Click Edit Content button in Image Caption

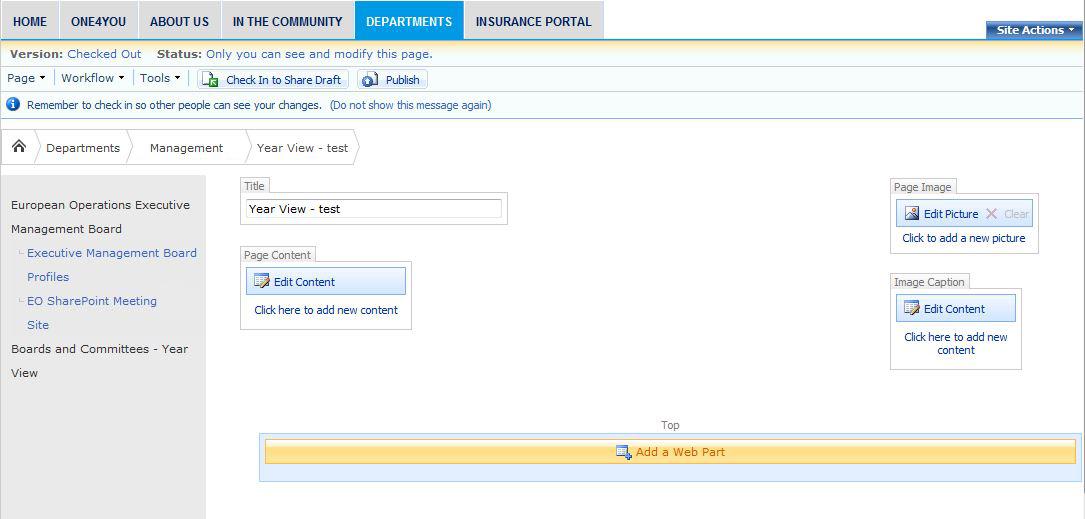click(956, 308)
